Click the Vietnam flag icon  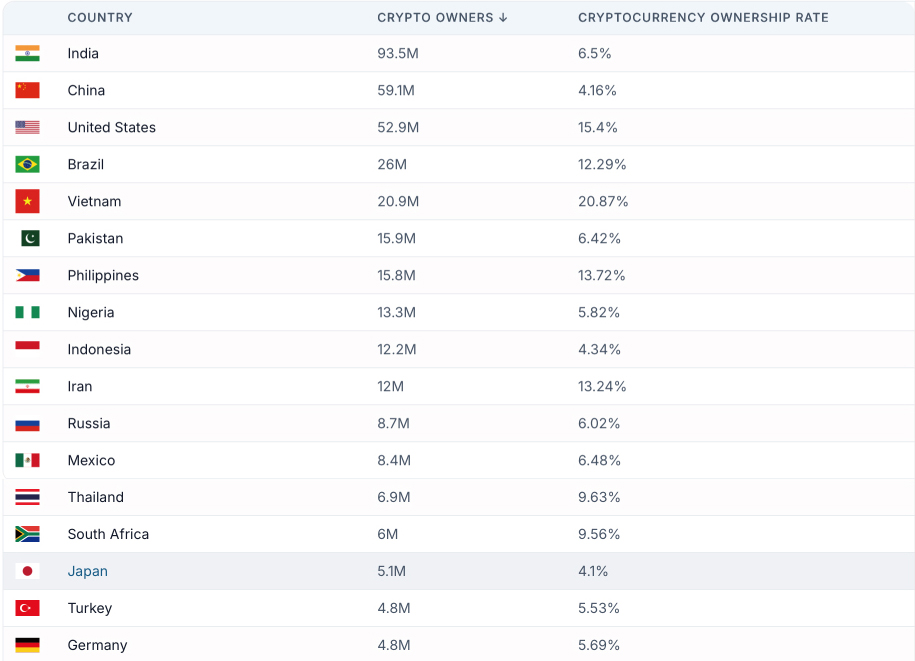click(27, 201)
